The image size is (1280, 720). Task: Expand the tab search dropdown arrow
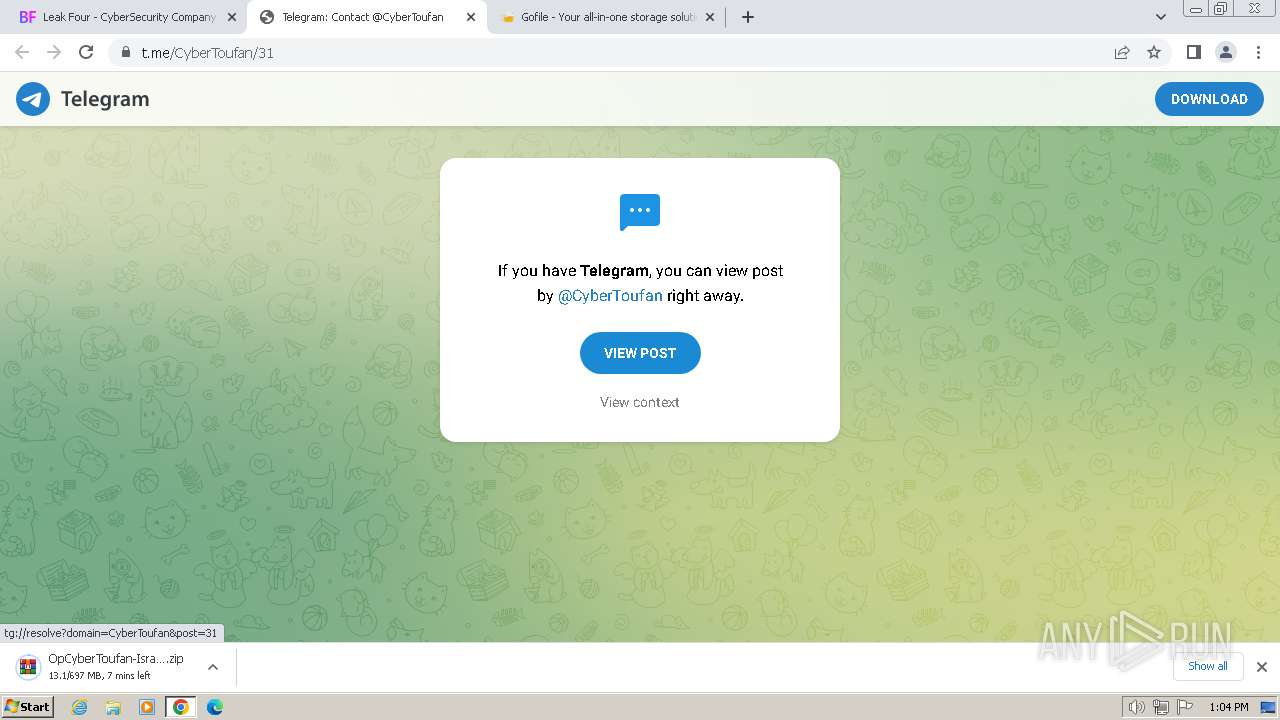click(x=1161, y=17)
